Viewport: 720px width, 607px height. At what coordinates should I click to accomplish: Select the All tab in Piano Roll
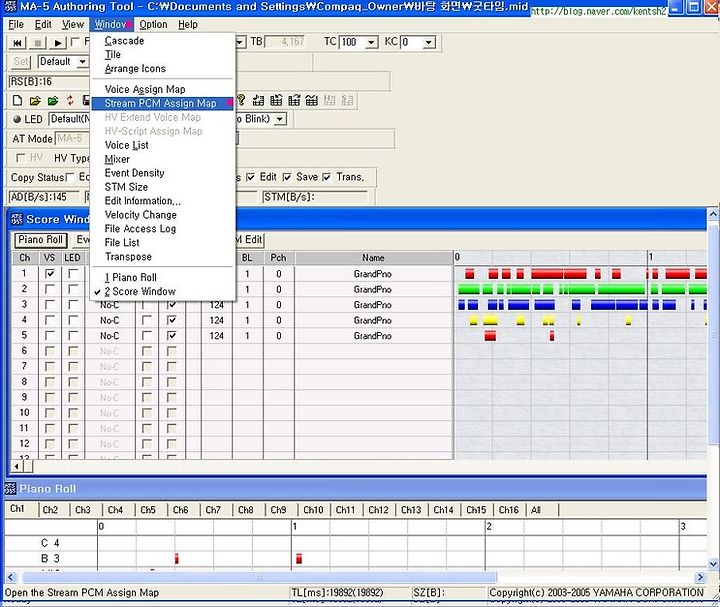[536, 510]
